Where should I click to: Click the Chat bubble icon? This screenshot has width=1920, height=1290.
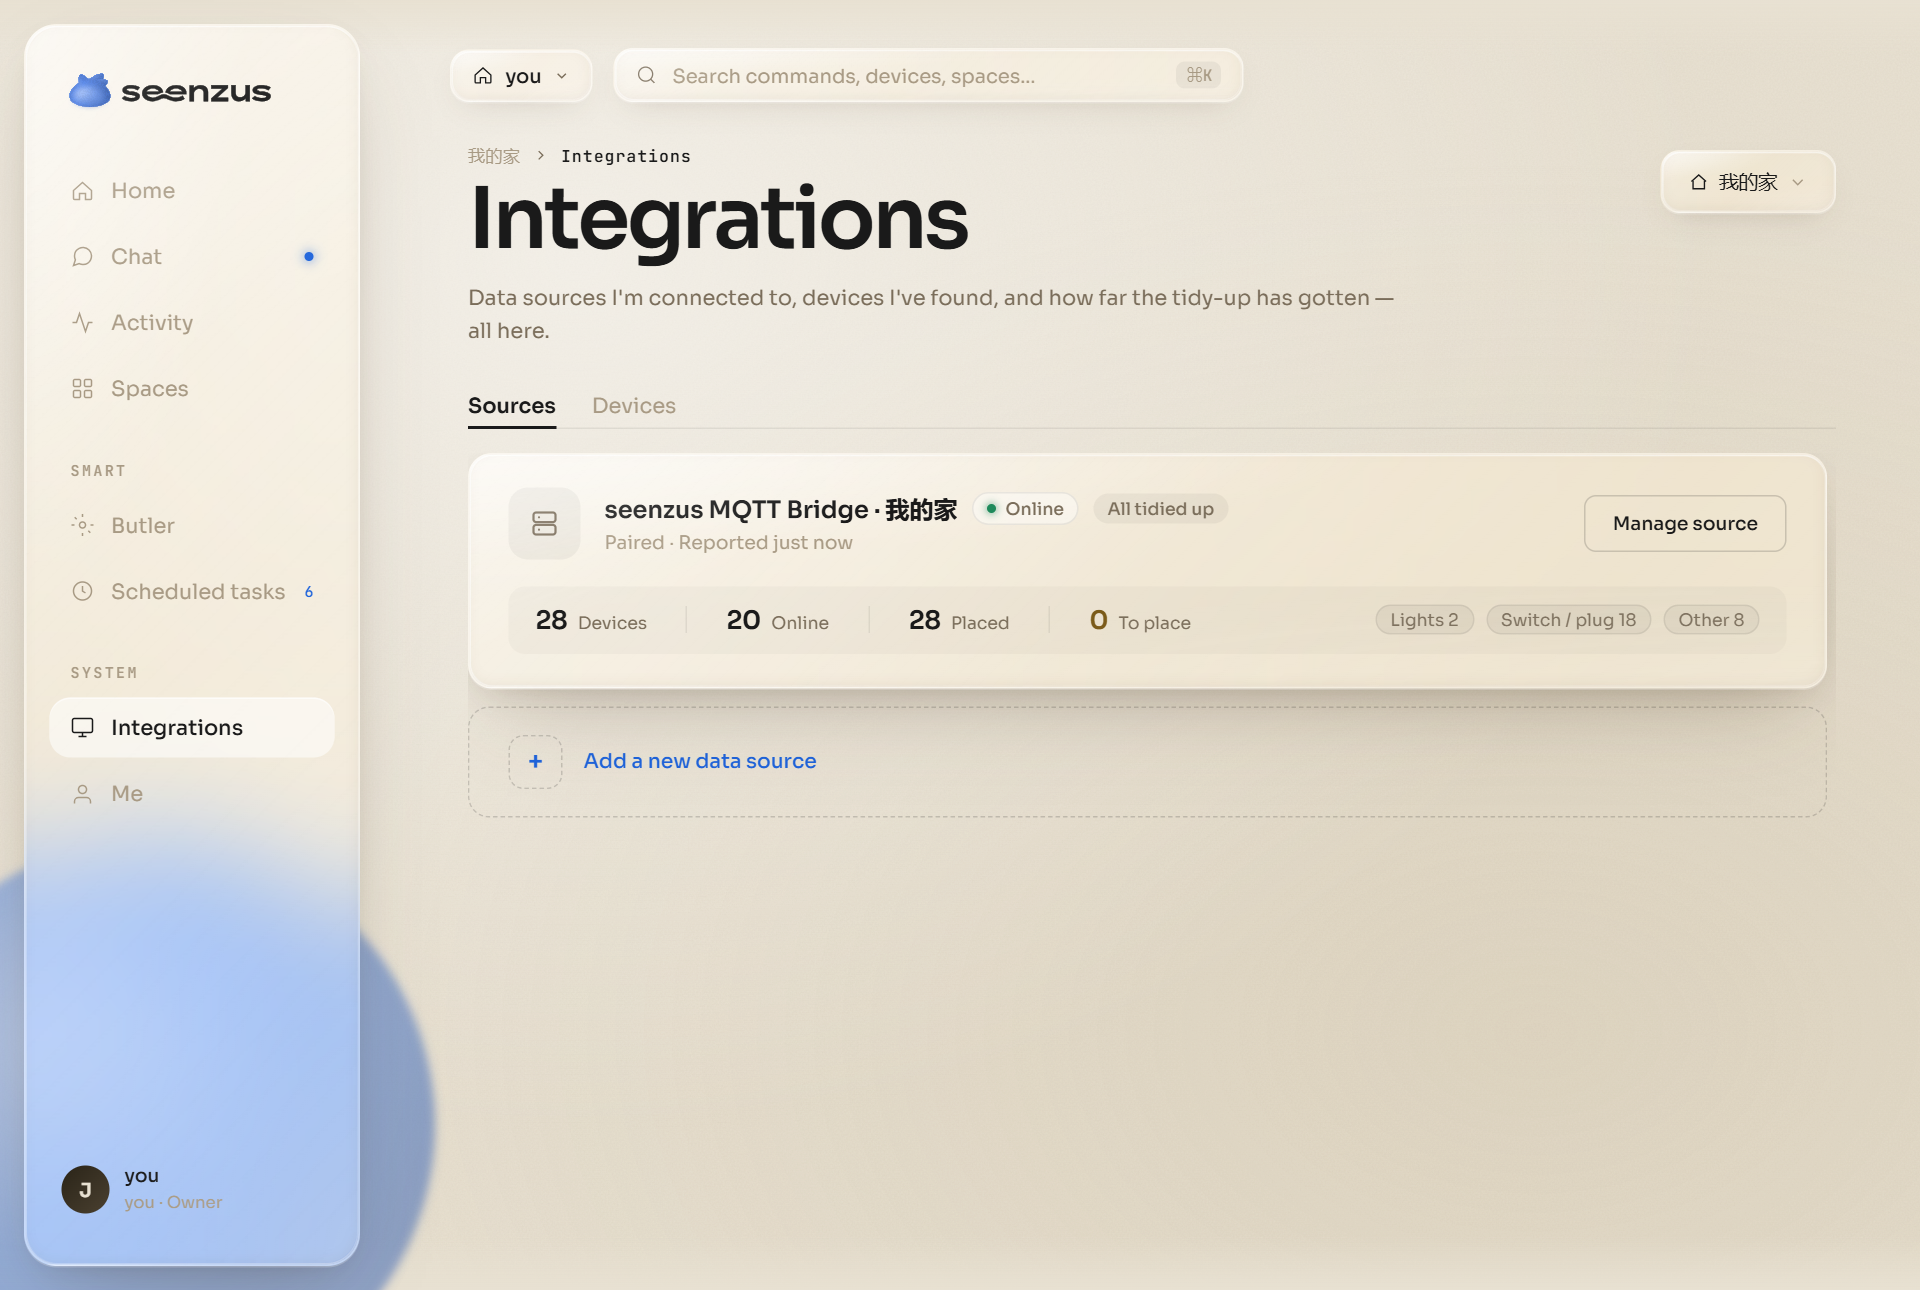point(83,257)
